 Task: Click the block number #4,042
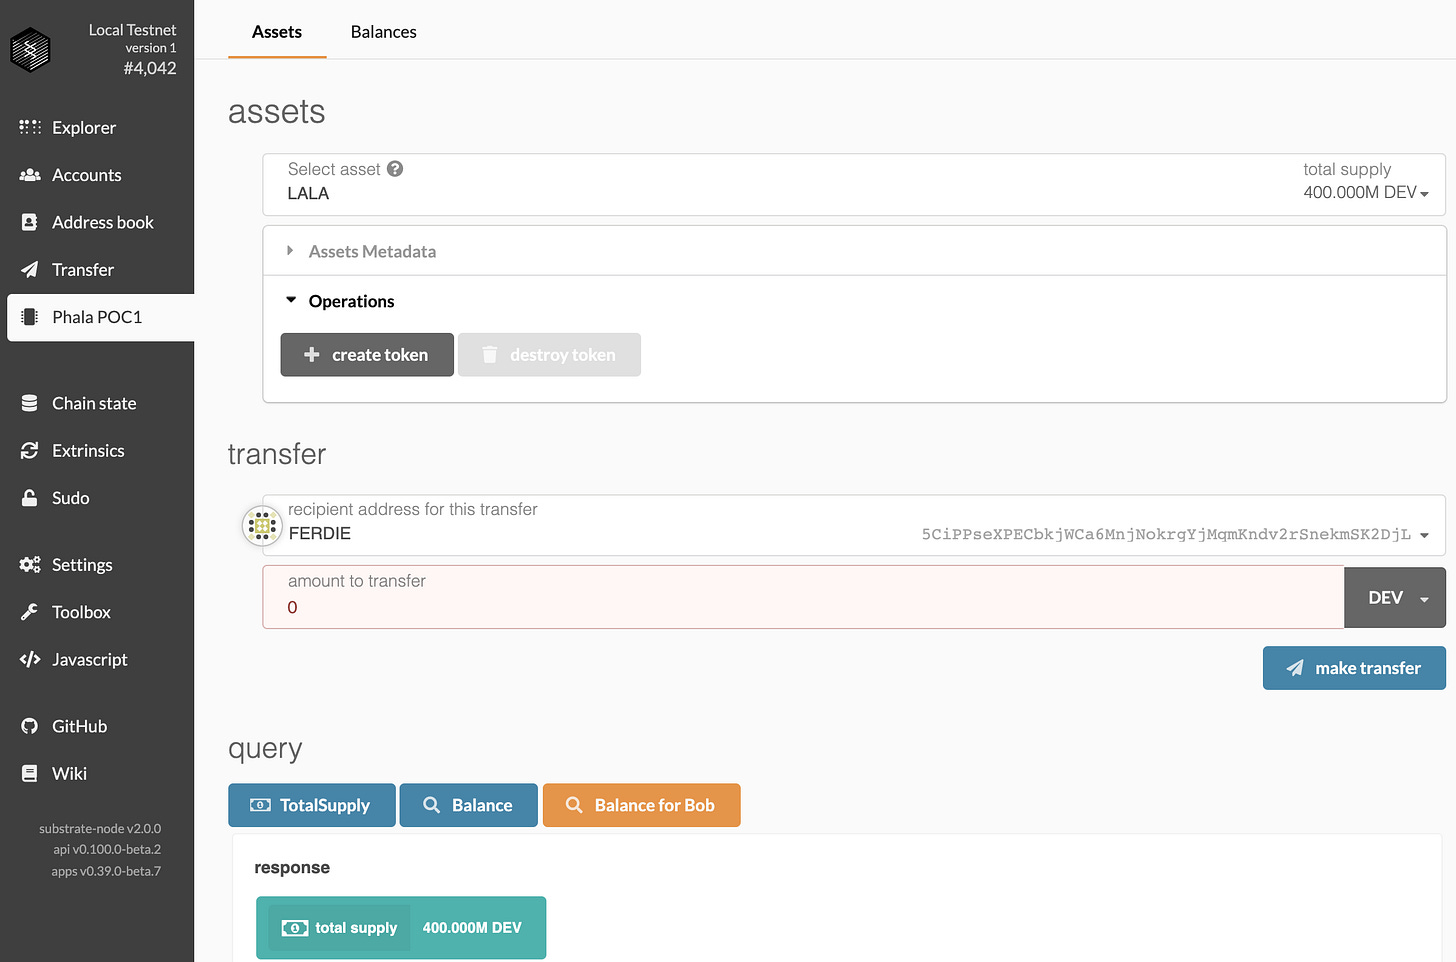click(150, 68)
